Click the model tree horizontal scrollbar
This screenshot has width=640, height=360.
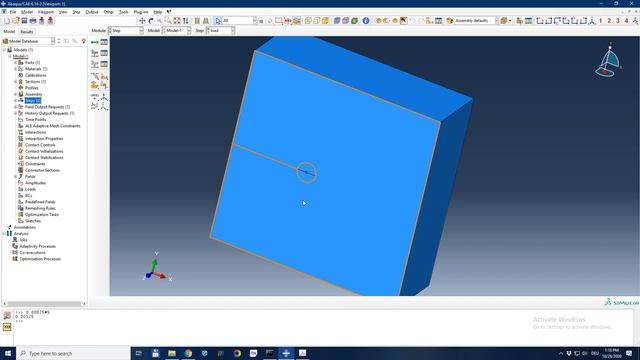pos(44,304)
